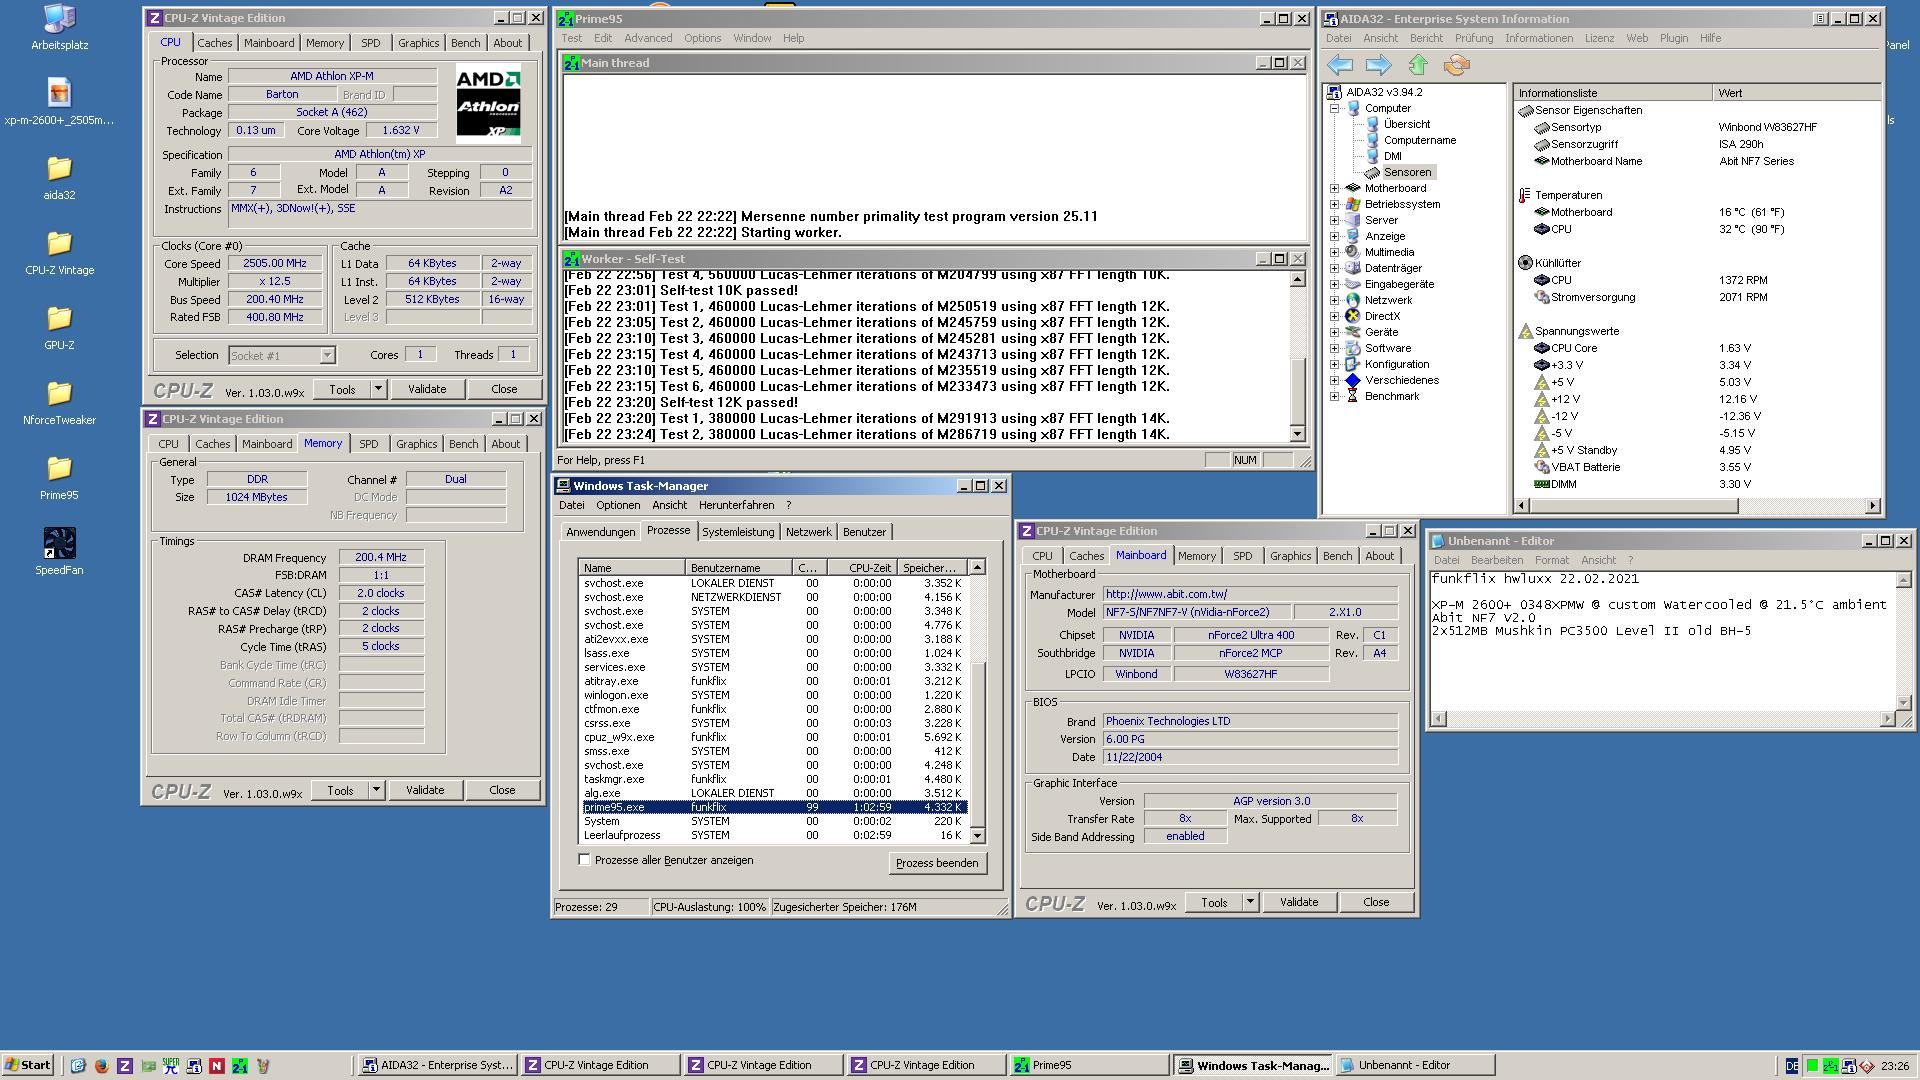Image resolution: width=1920 pixels, height=1080 pixels.
Task: Launch Prime95 green quick launch icon
Action: 240,1065
